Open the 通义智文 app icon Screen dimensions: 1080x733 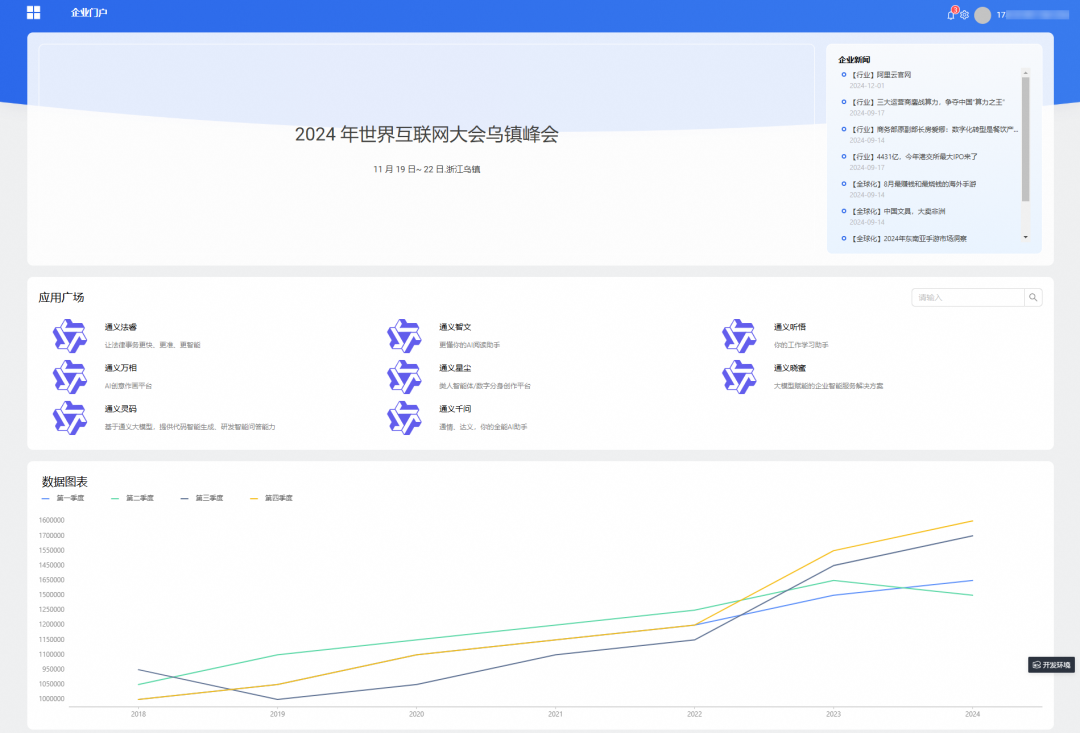coord(404,335)
